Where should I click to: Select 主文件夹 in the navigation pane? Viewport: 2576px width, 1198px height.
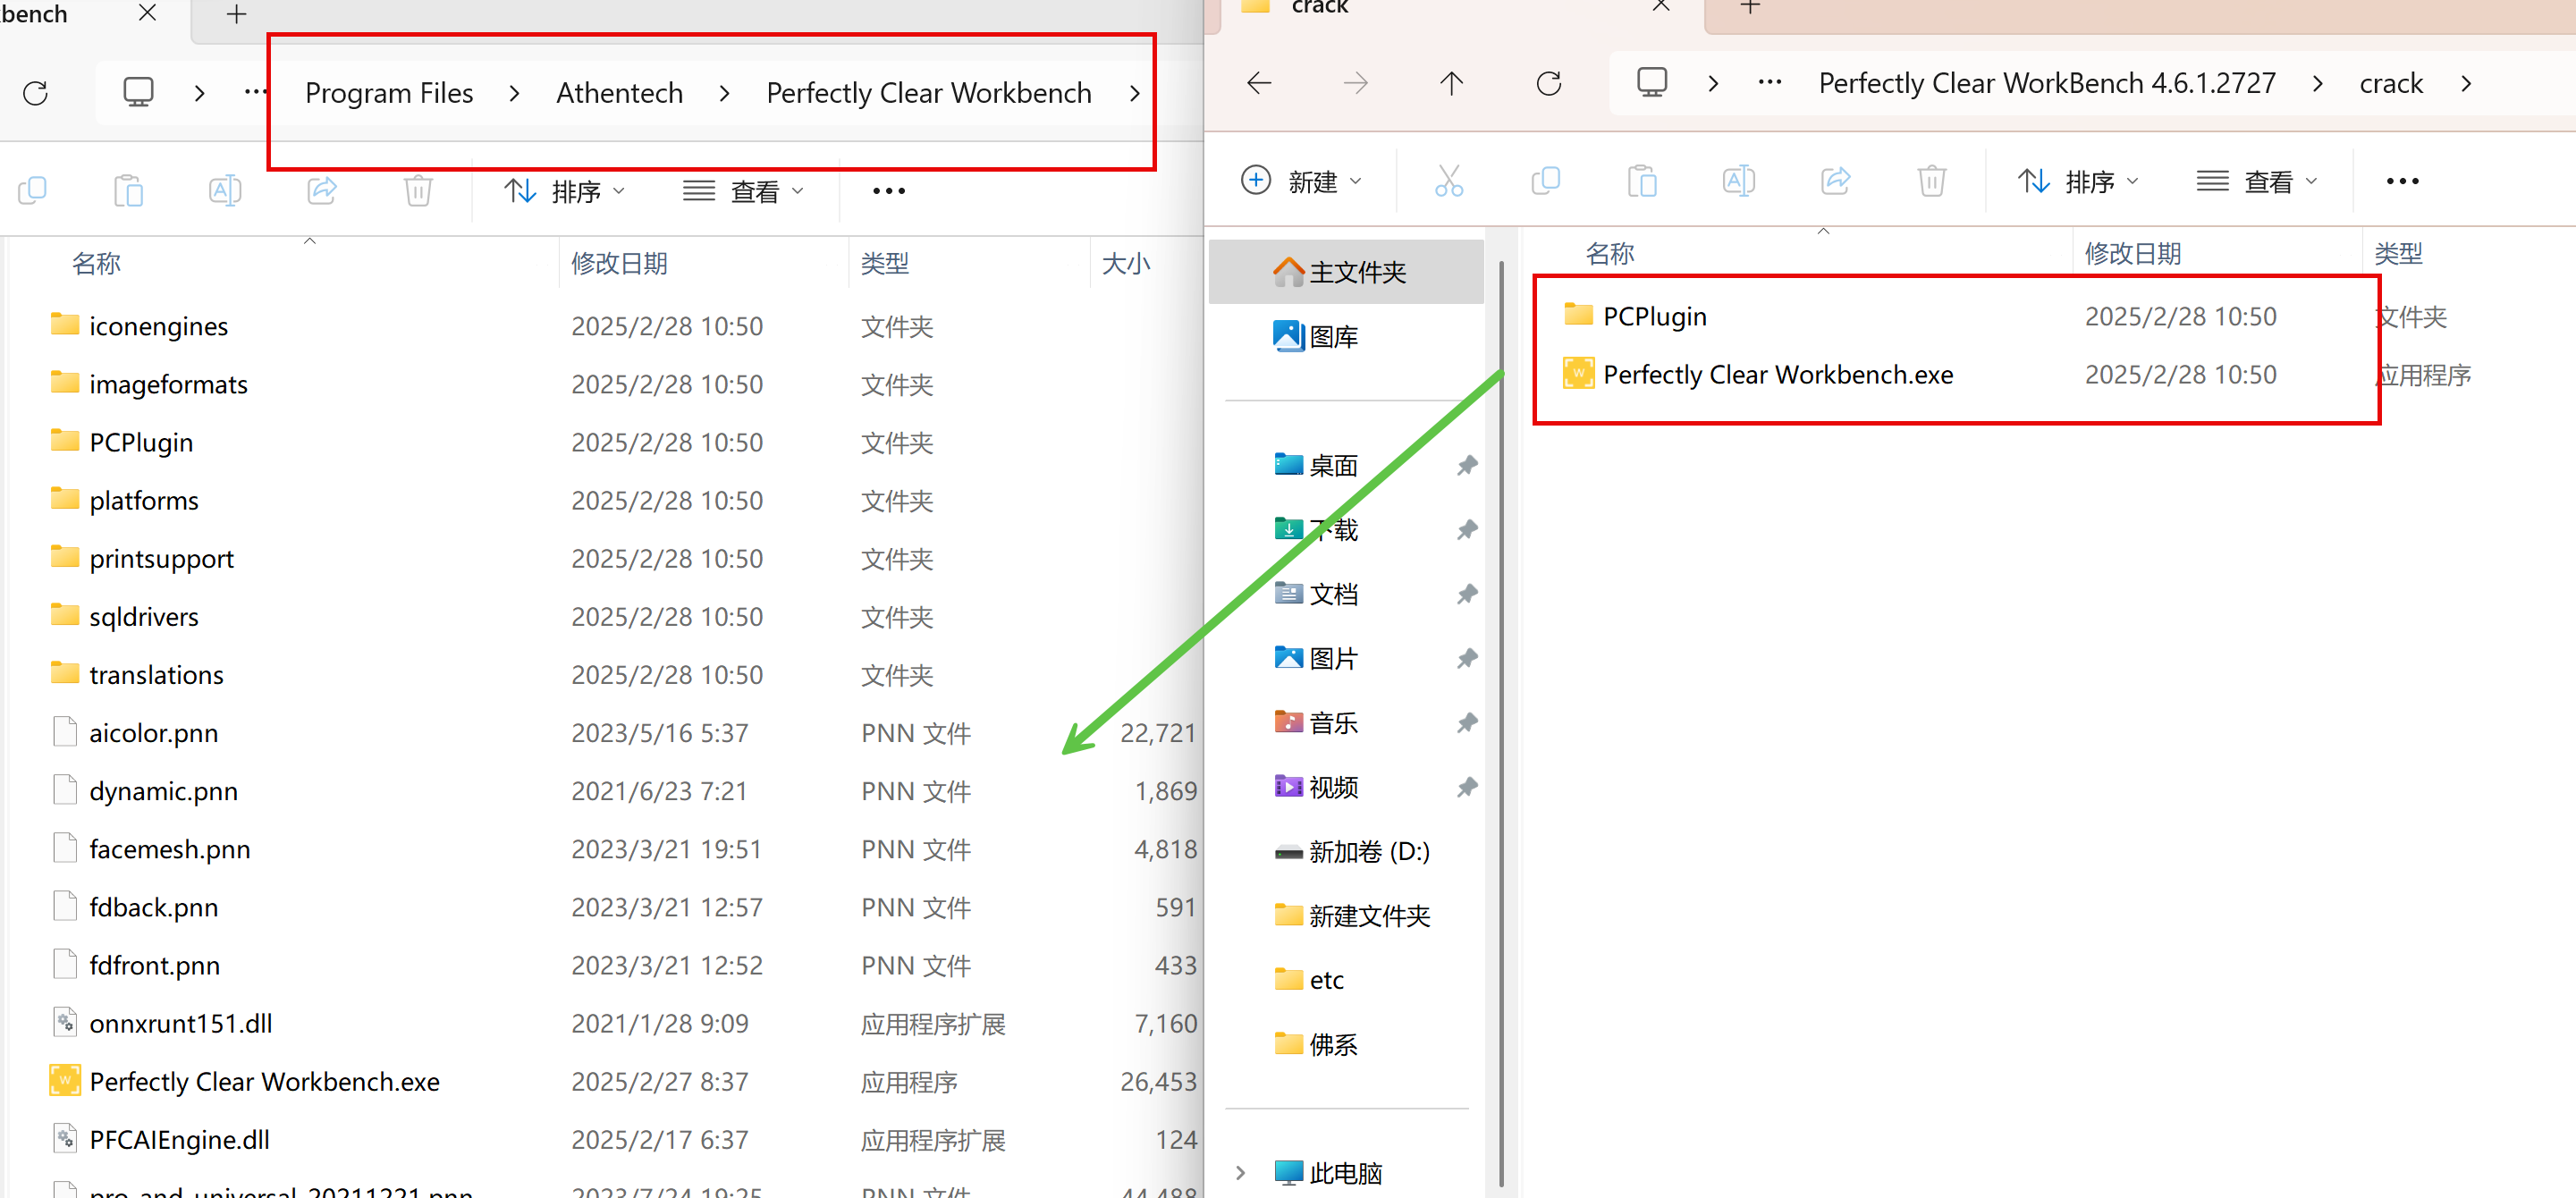pos(1356,272)
